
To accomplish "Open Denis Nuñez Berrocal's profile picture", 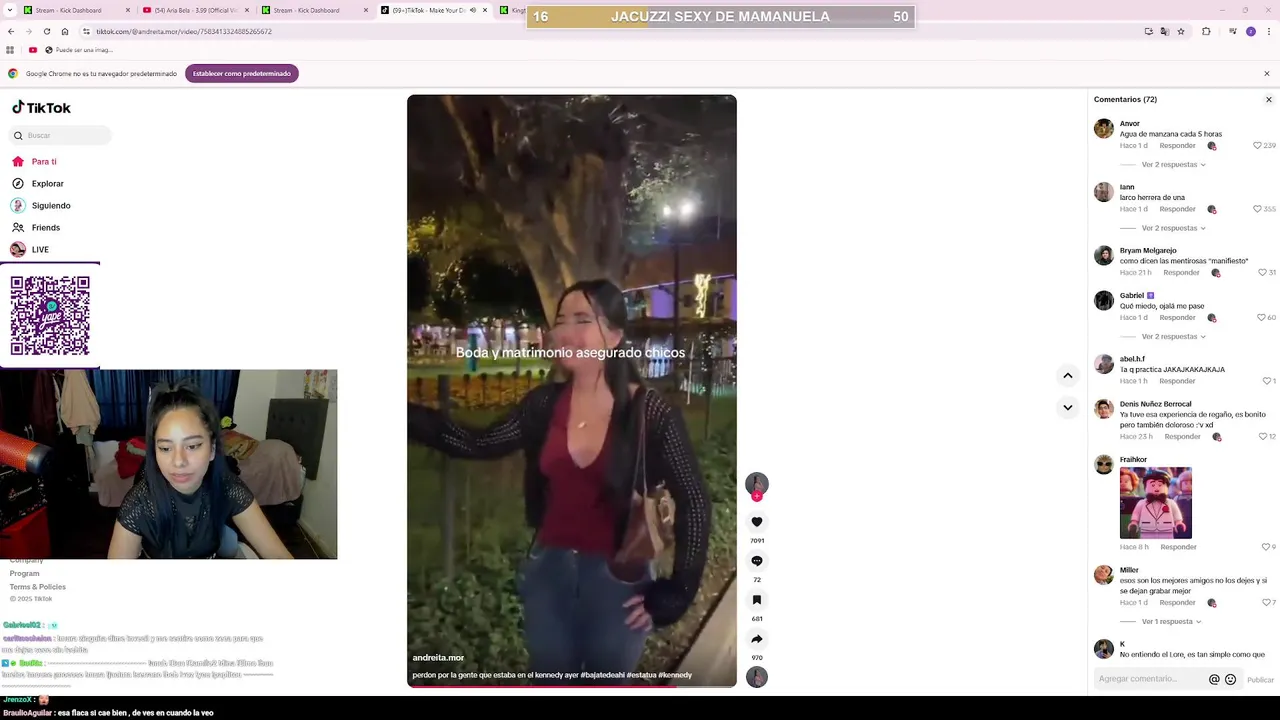I will 1104,408.
